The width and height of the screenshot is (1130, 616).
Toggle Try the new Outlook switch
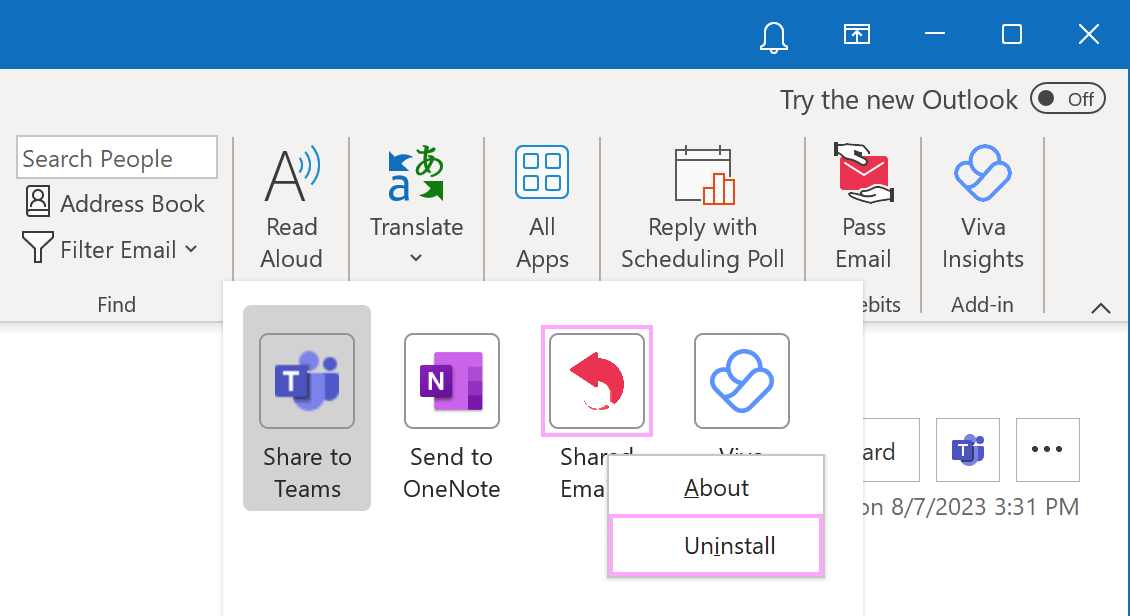click(x=1067, y=99)
